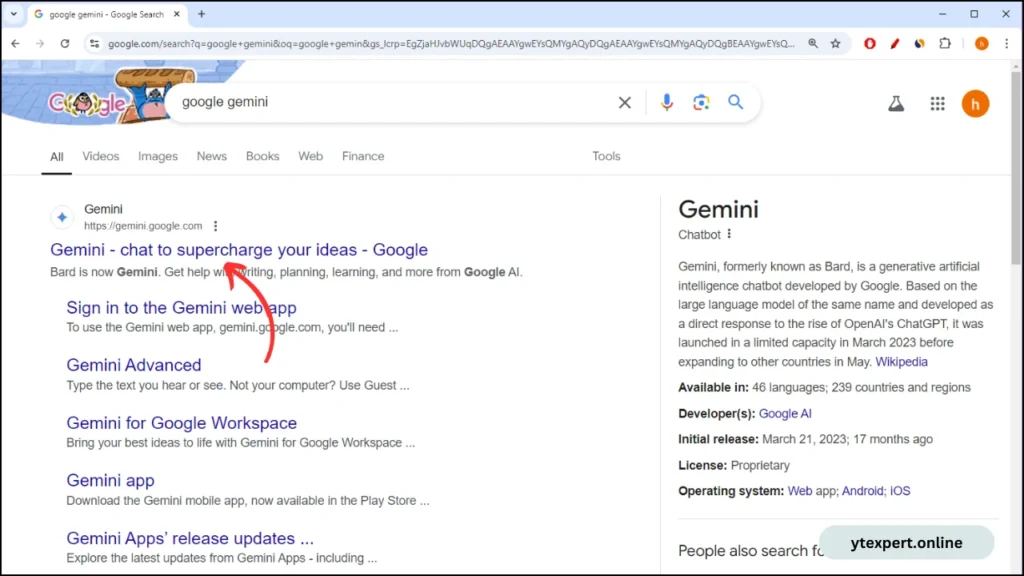Image resolution: width=1024 pixels, height=576 pixels.
Task: Click inside the address bar
Action: [400, 44]
